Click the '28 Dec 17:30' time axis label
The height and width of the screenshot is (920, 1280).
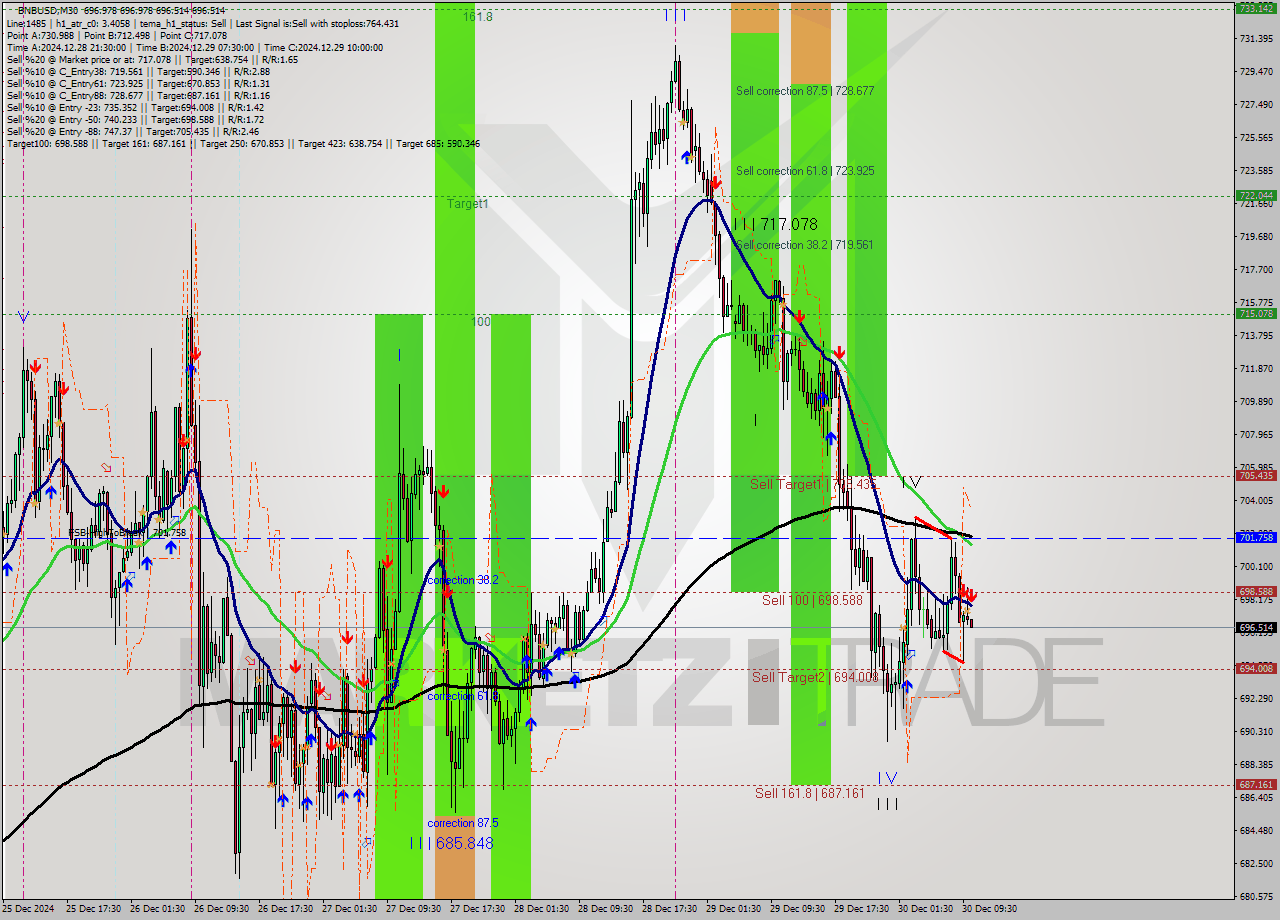[669, 909]
